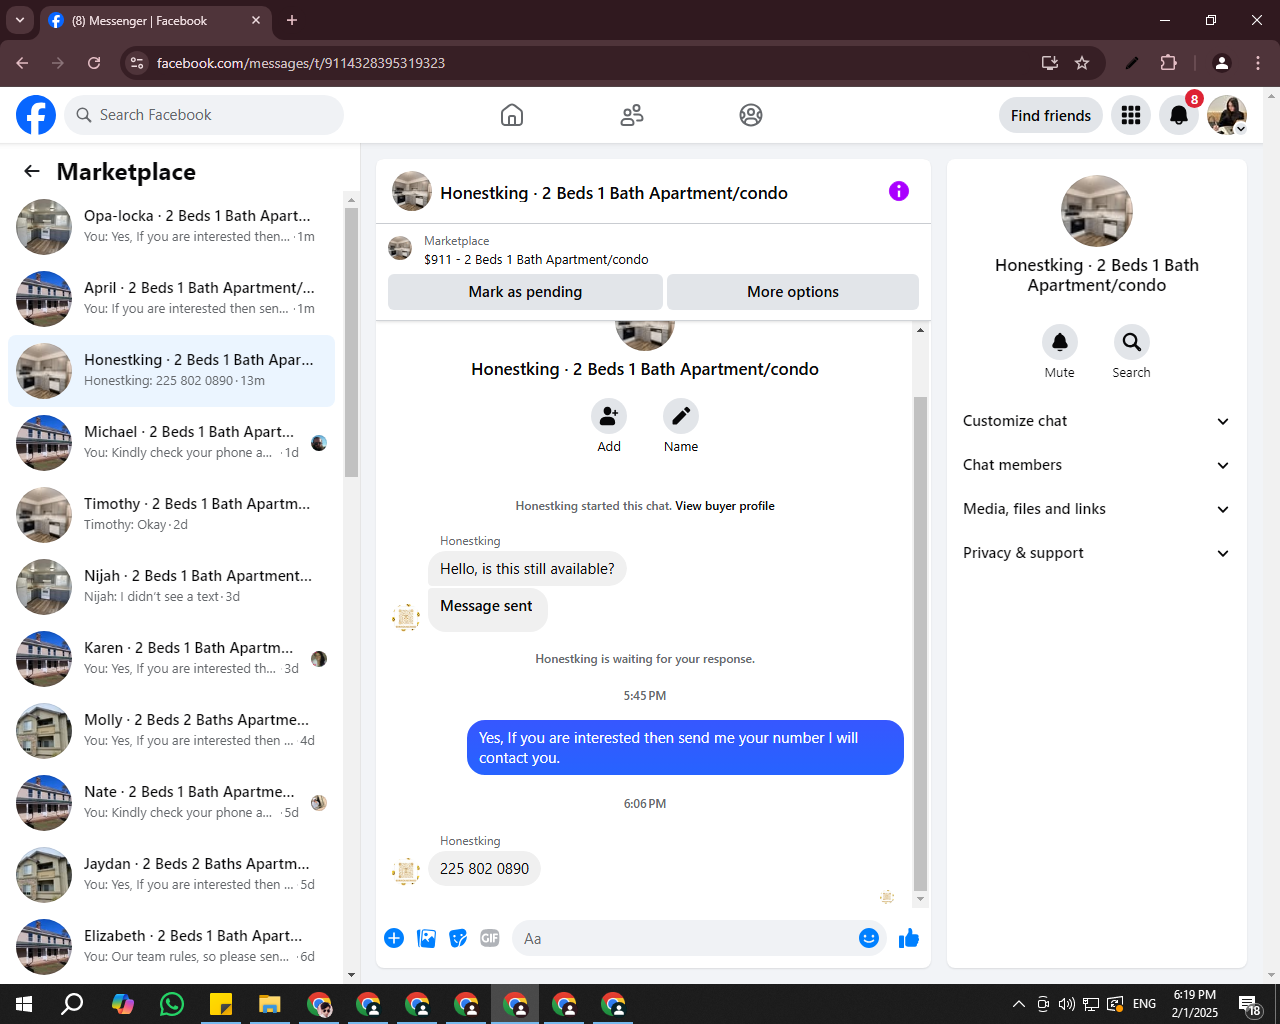Open the notifications bell icon

tap(1179, 115)
